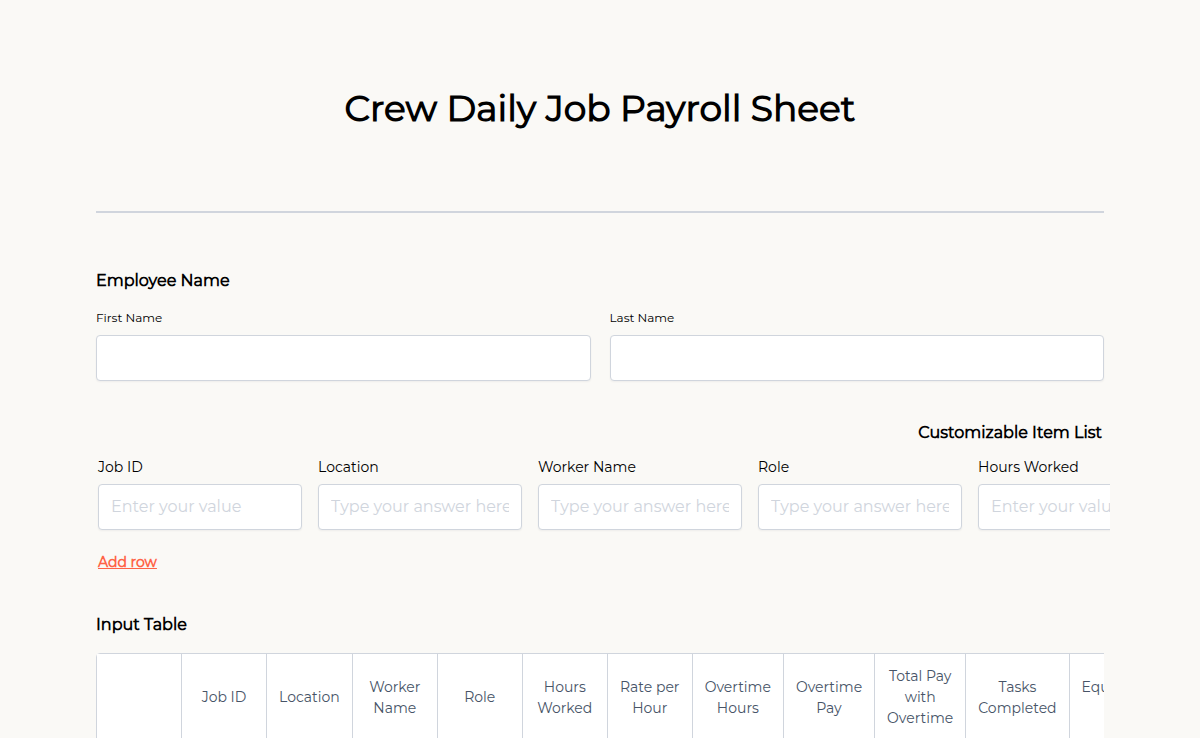Click the Crew Daily Job Payroll Sheet title

pyautogui.click(x=599, y=108)
